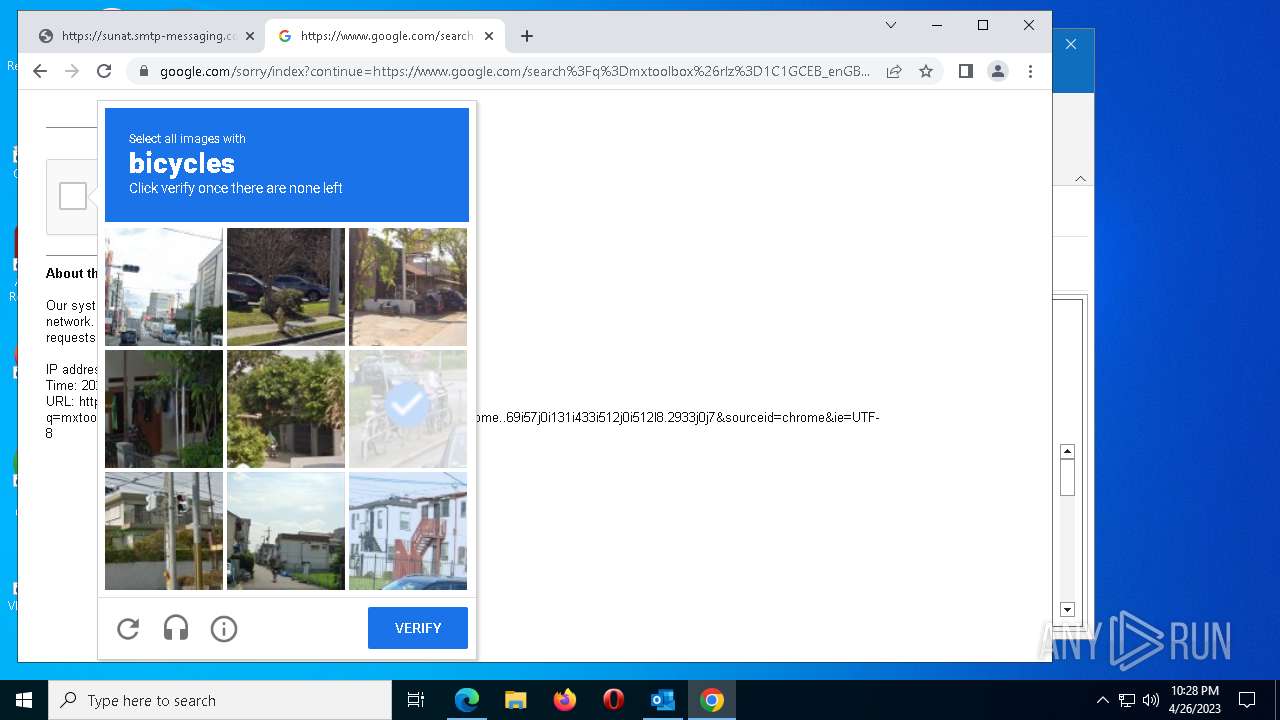Viewport: 1280px width, 720px height.
Task: Select the tree and sidewalk top-right tile
Action: [x=408, y=287]
